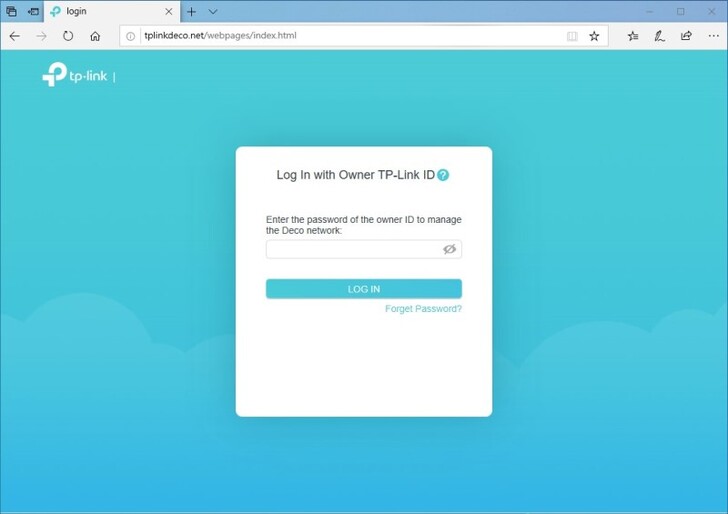
Task: Expand the tab preview chevron
Action: tap(213, 12)
